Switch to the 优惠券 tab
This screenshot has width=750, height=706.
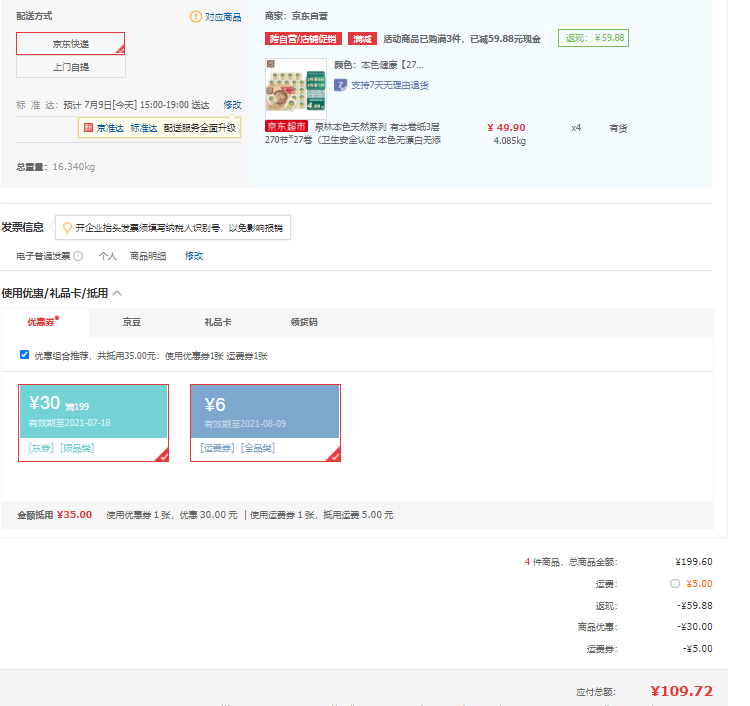coord(43,321)
